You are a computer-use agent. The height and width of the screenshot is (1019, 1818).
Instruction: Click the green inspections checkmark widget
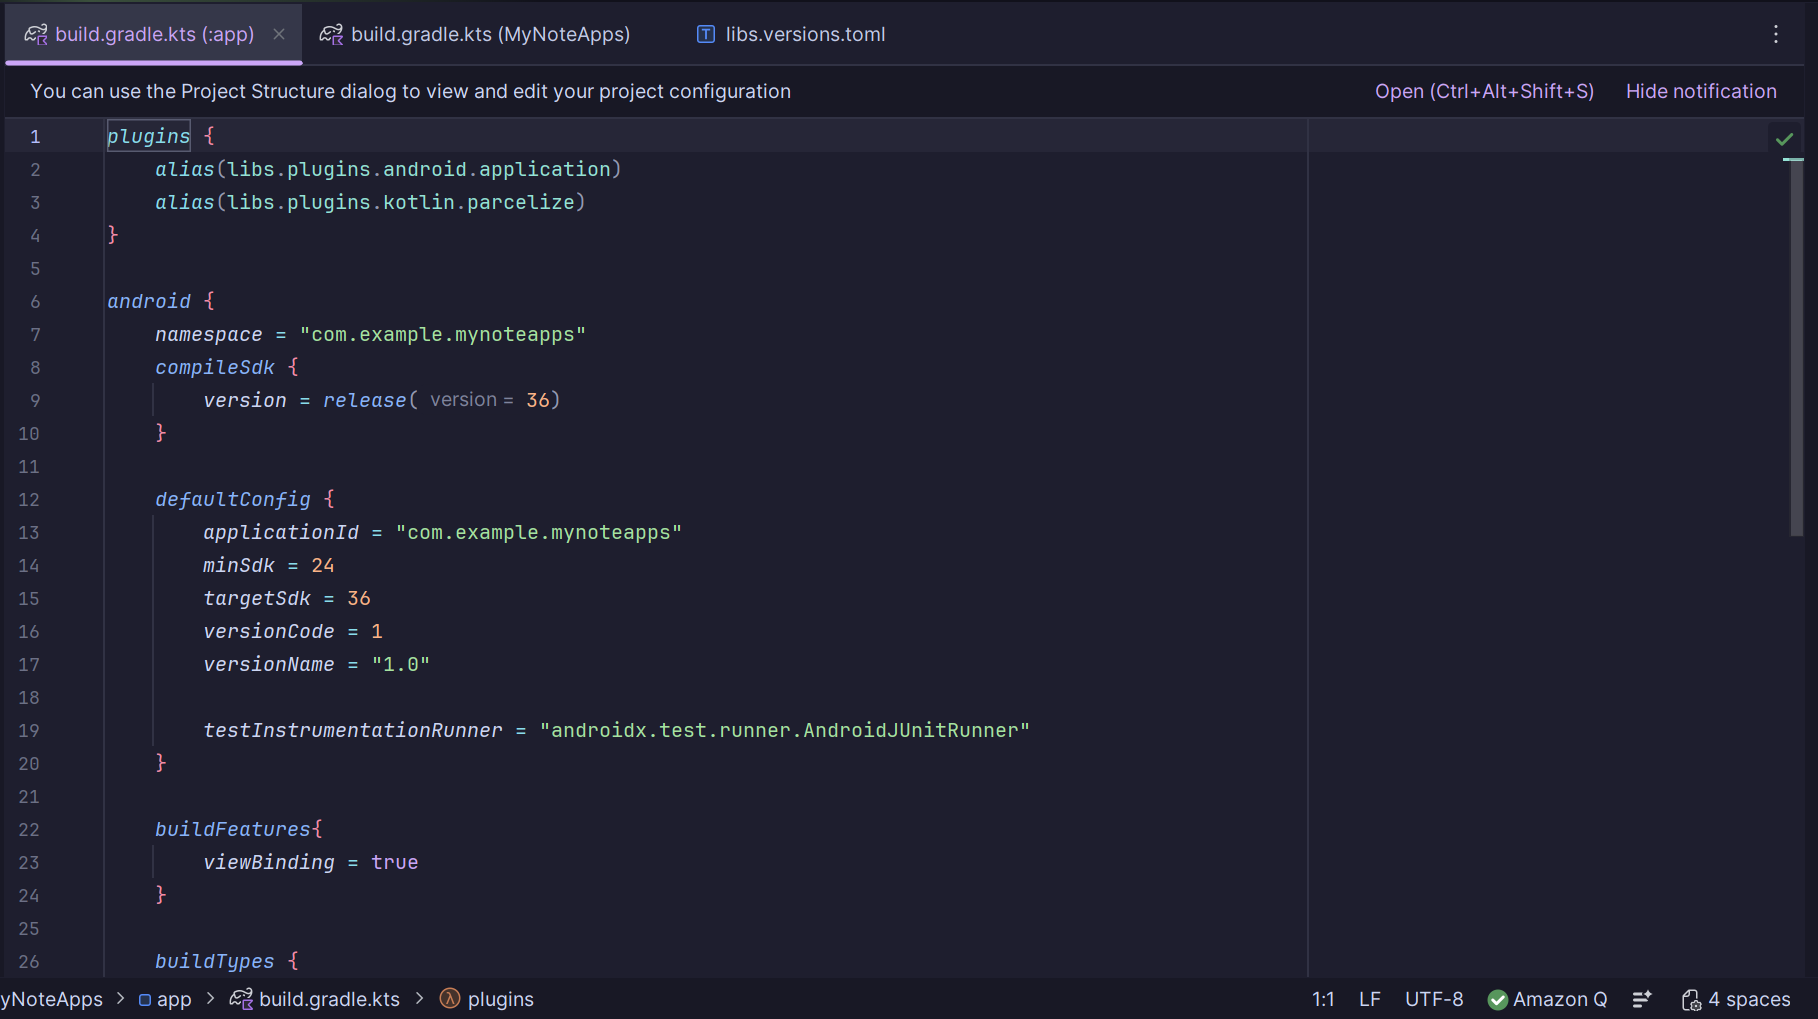coord(1786,138)
